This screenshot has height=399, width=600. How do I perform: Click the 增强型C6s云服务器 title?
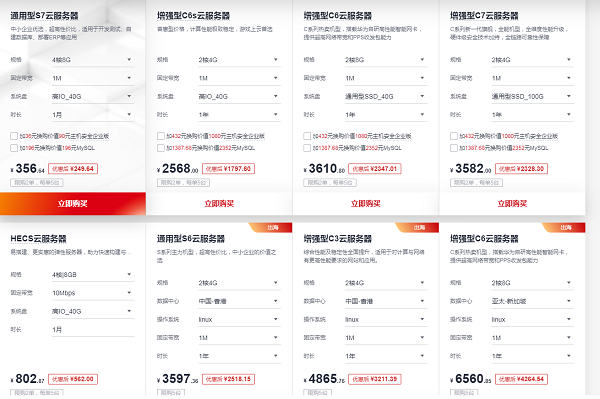pyautogui.click(x=193, y=16)
